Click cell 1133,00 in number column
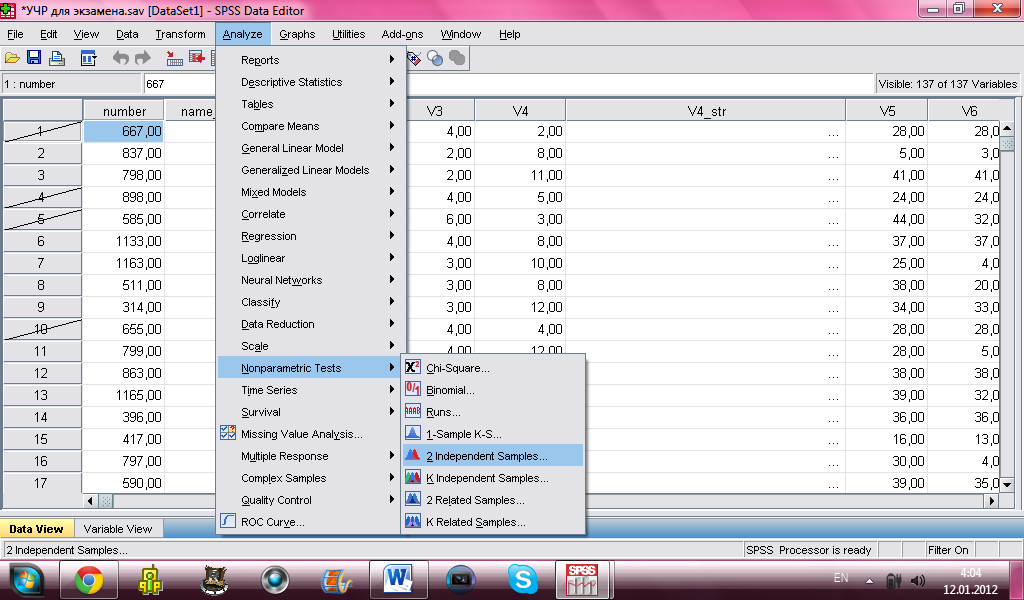The height and width of the screenshot is (600, 1024). [x=123, y=241]
